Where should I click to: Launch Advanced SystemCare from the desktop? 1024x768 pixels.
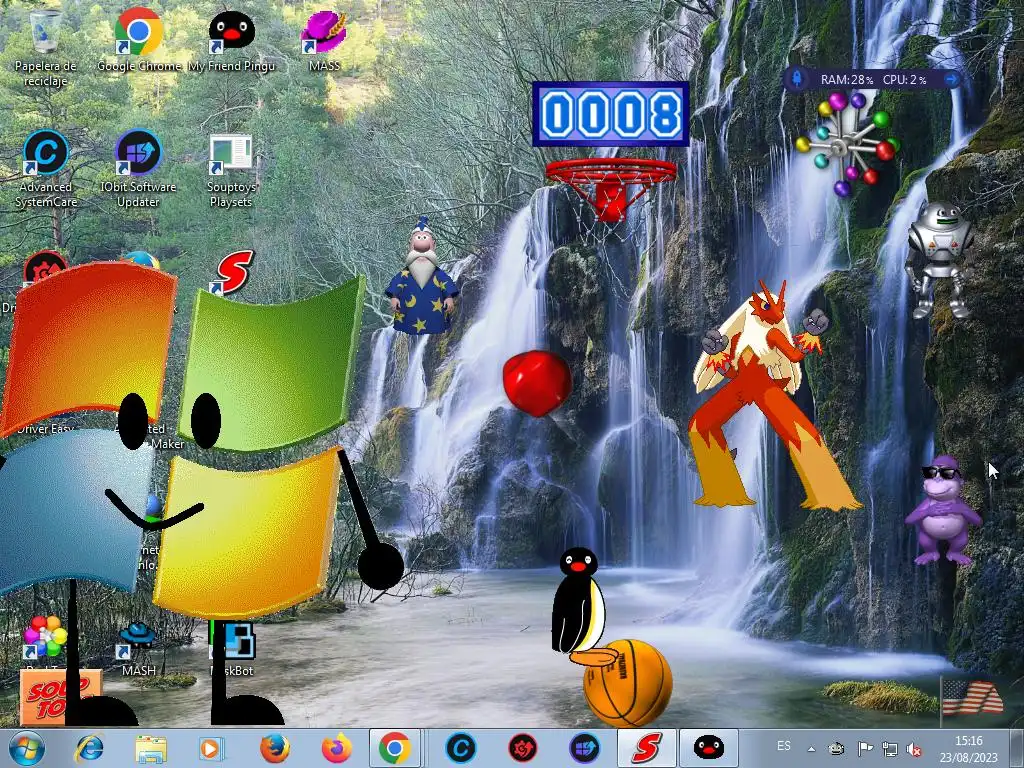tap(46, 168)
